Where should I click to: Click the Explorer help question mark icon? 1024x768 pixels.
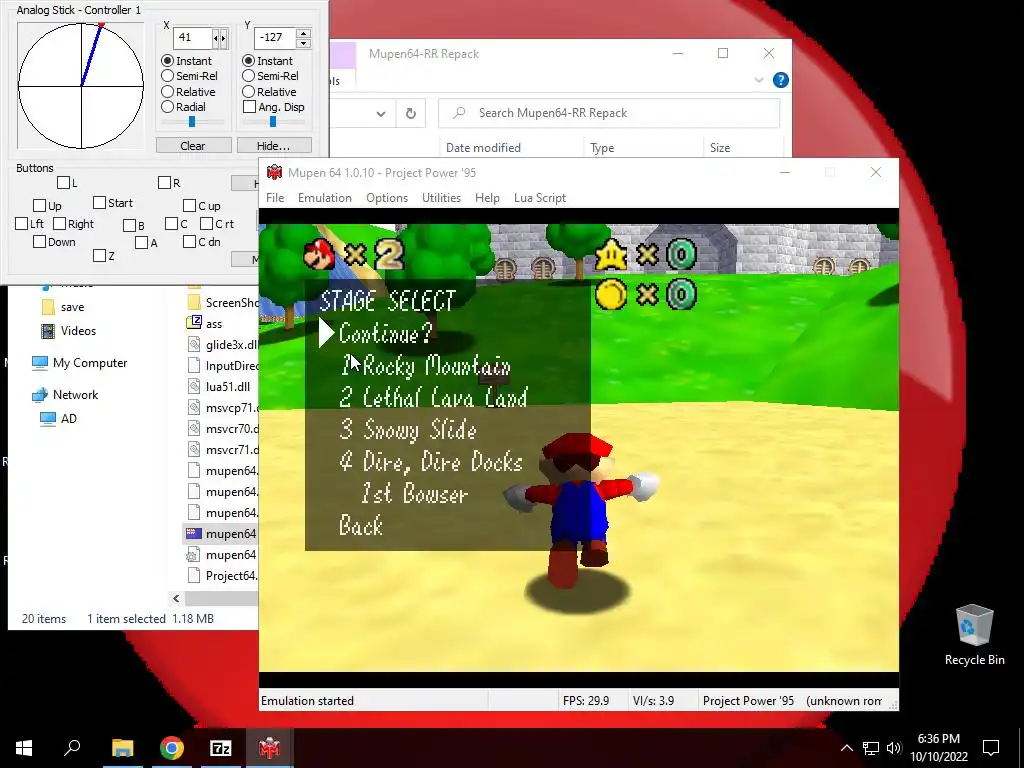pos(780,80)
